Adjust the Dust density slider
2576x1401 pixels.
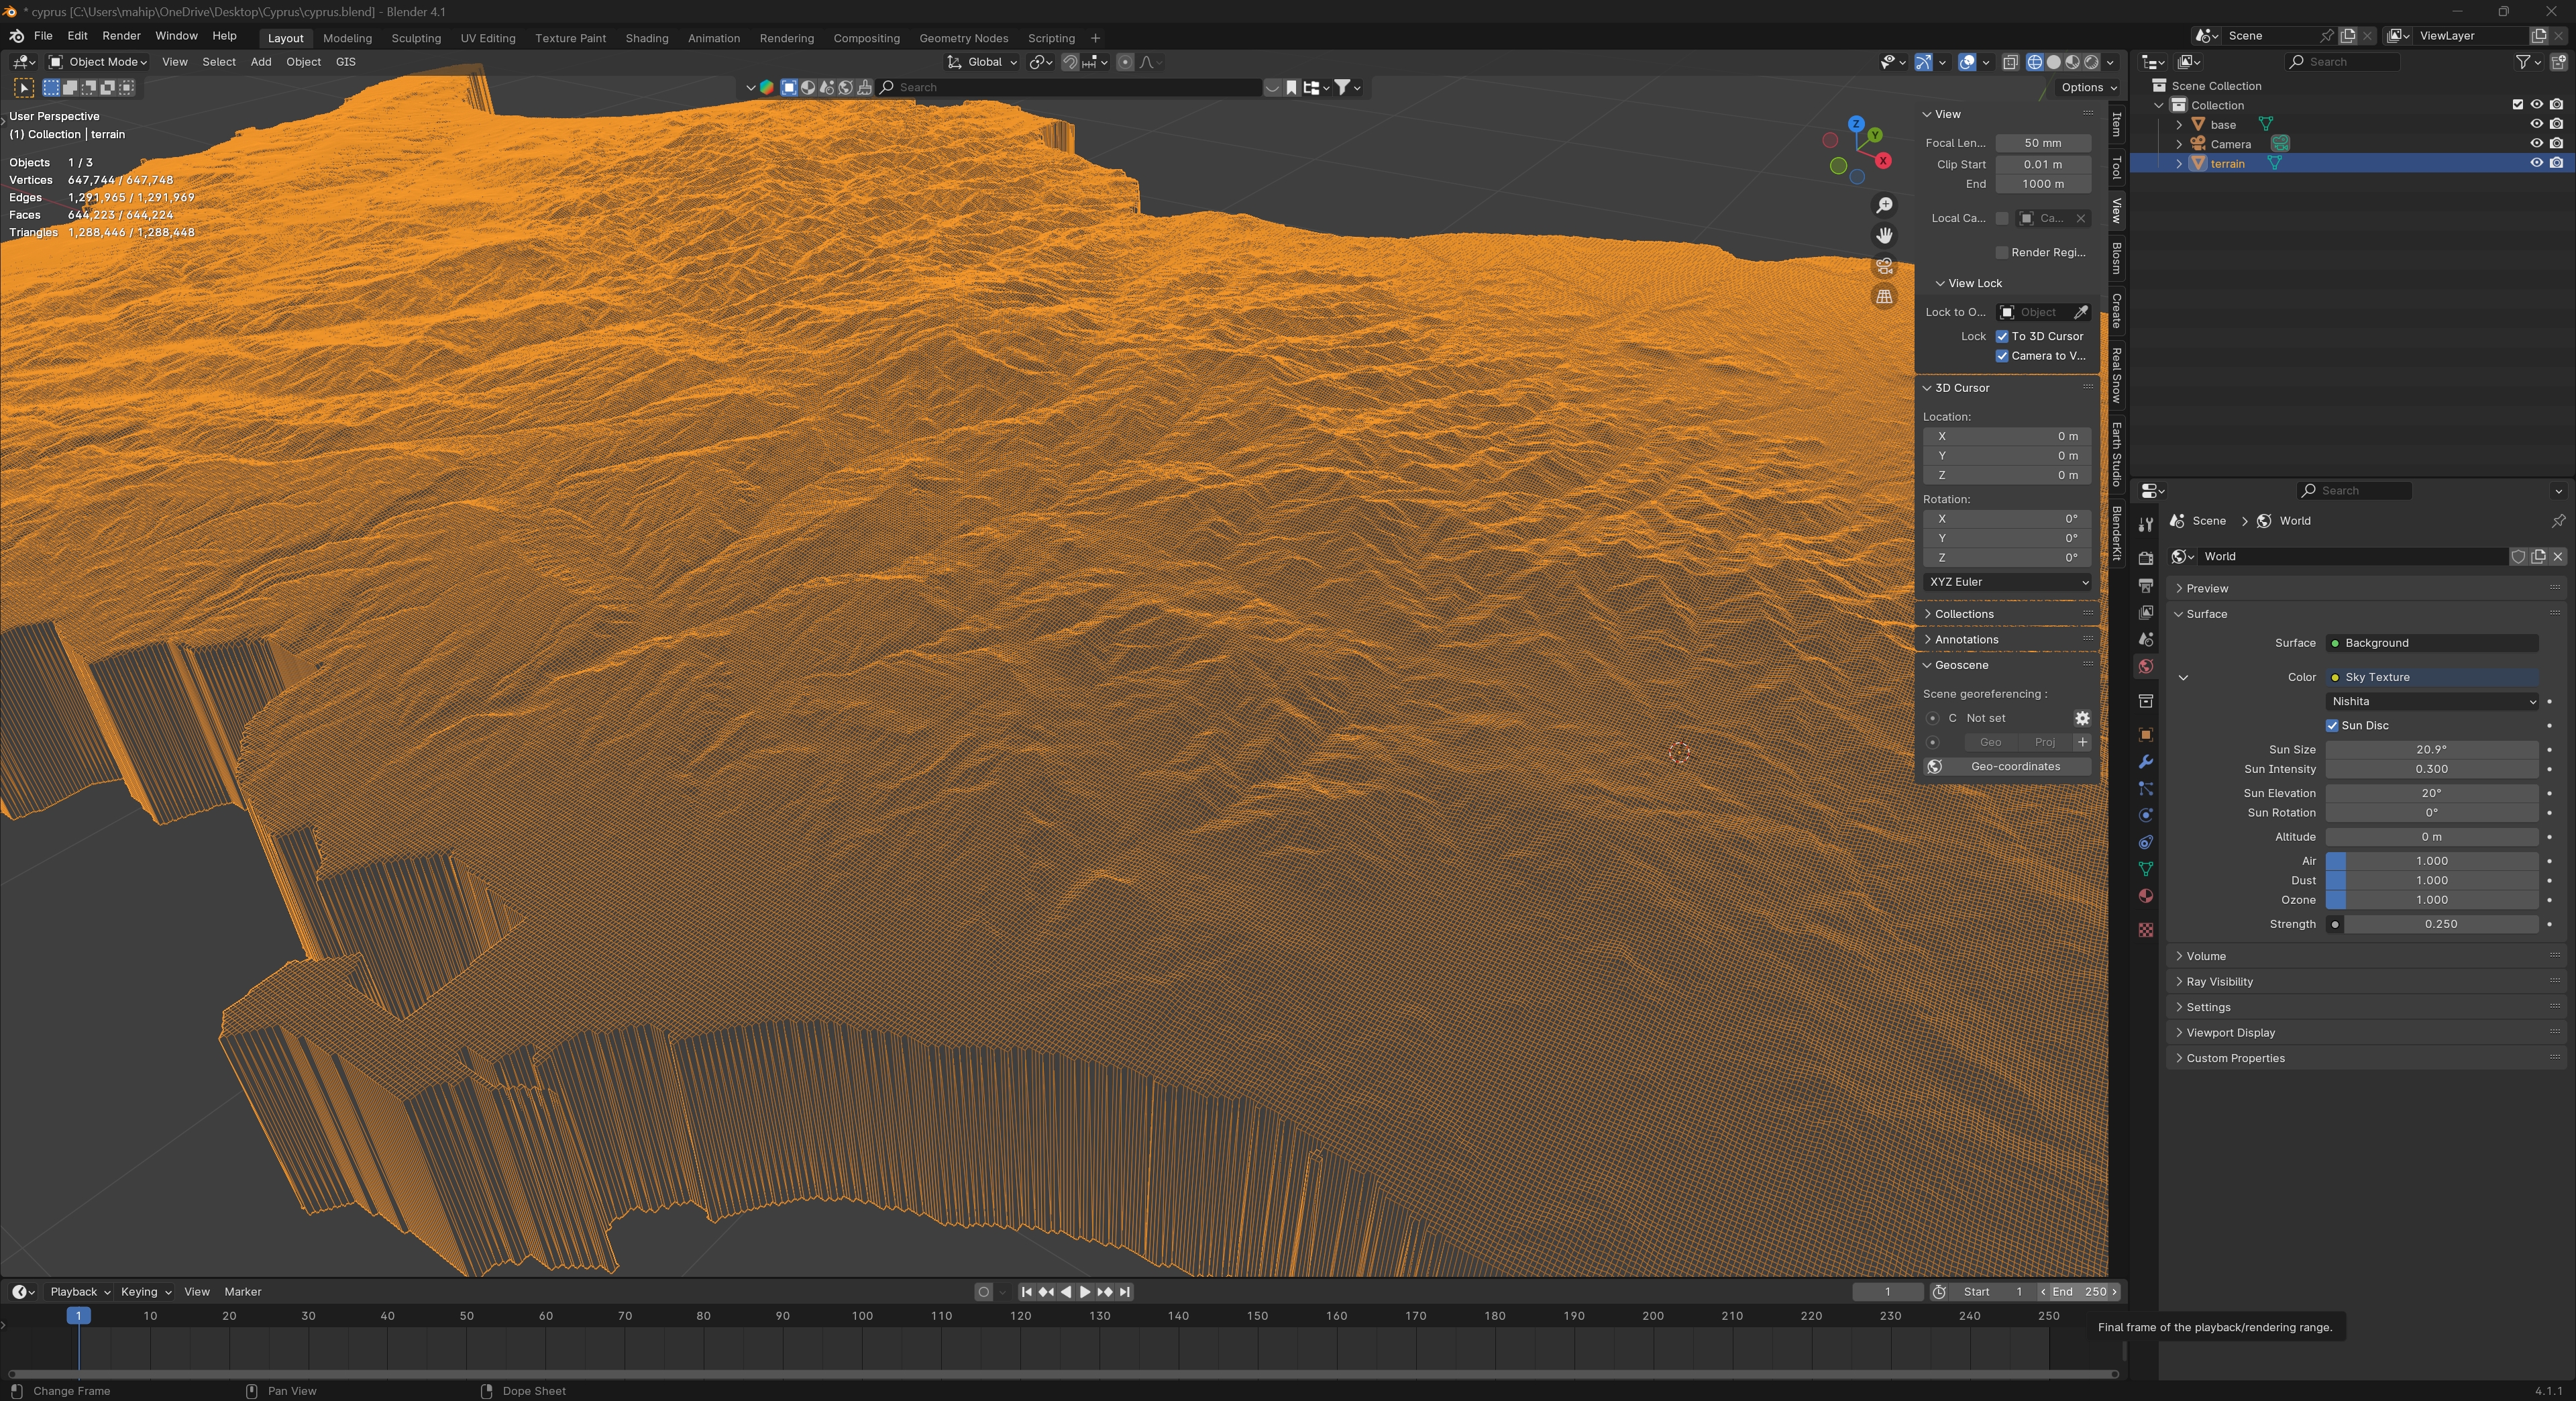click(x=2431, y=881)
